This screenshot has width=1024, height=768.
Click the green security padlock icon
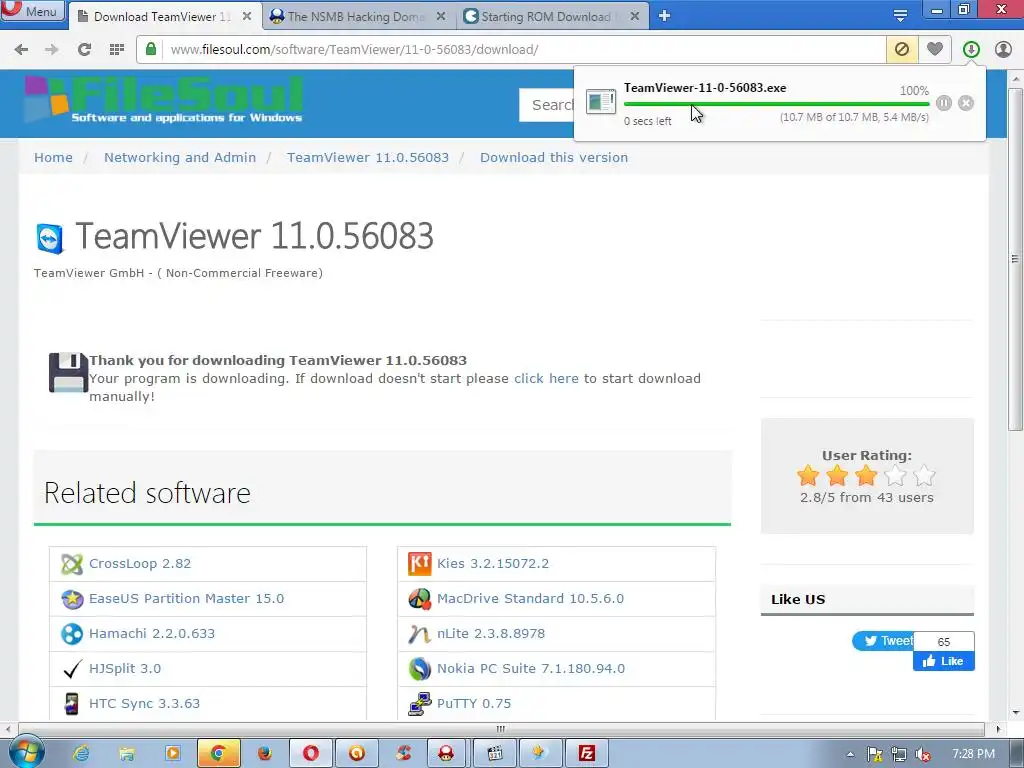pos(151,49)
